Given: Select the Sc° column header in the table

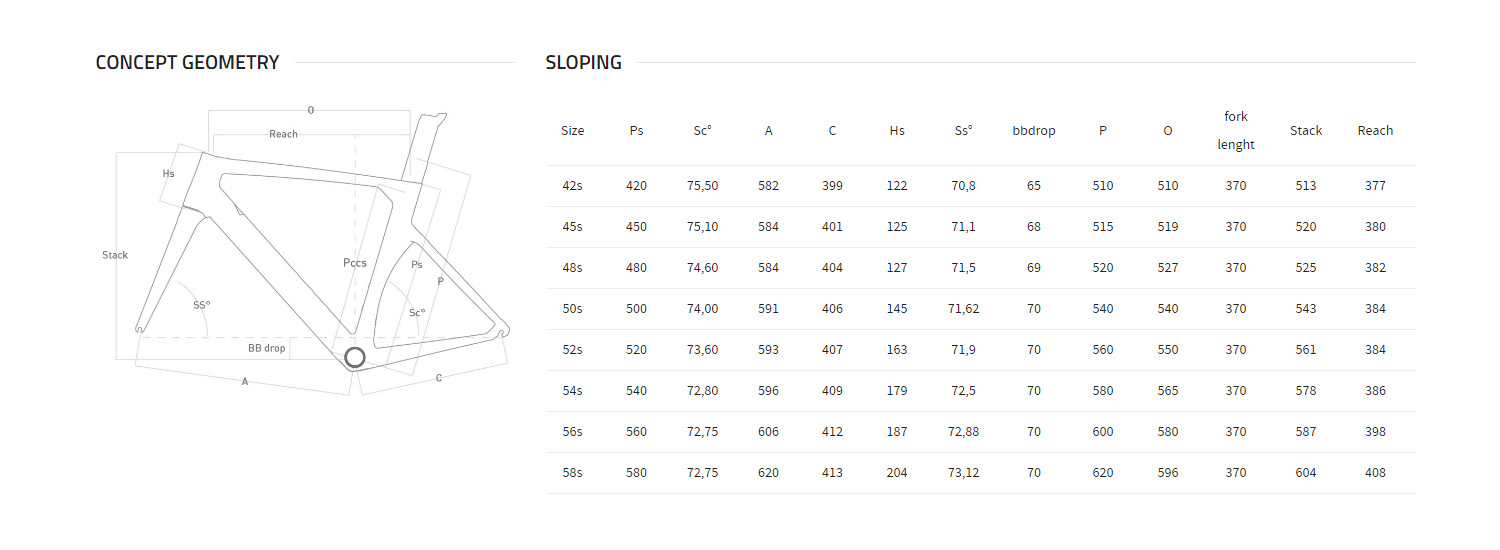Looking at the screenshot, I should [703, 131].
